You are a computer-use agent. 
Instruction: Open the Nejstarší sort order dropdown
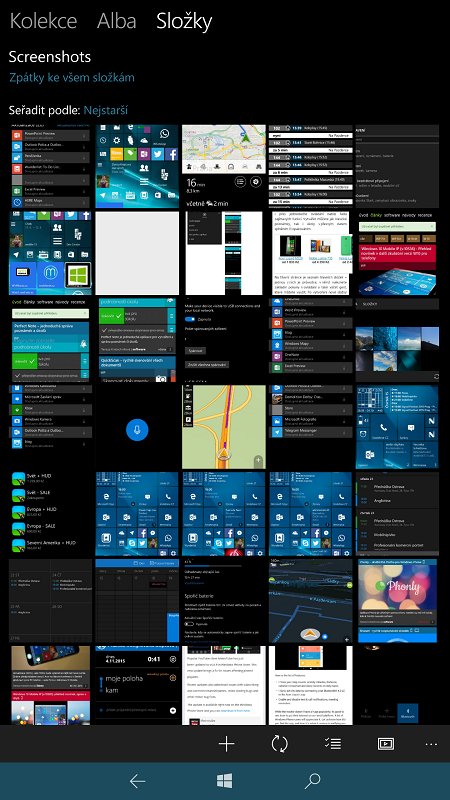click(x=106, y=110)
